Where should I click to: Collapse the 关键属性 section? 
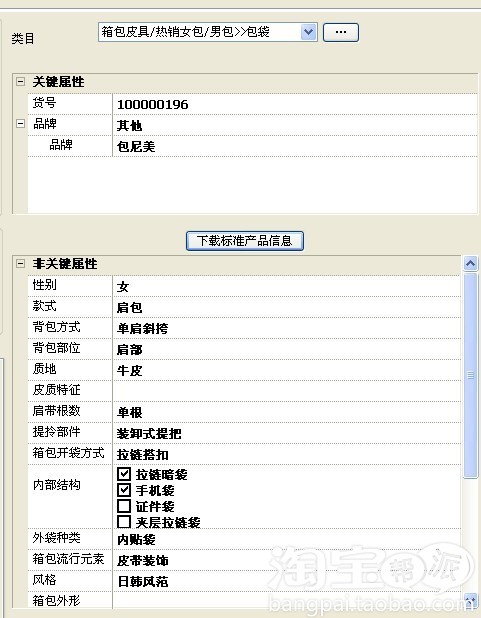[x=20, y=82]
